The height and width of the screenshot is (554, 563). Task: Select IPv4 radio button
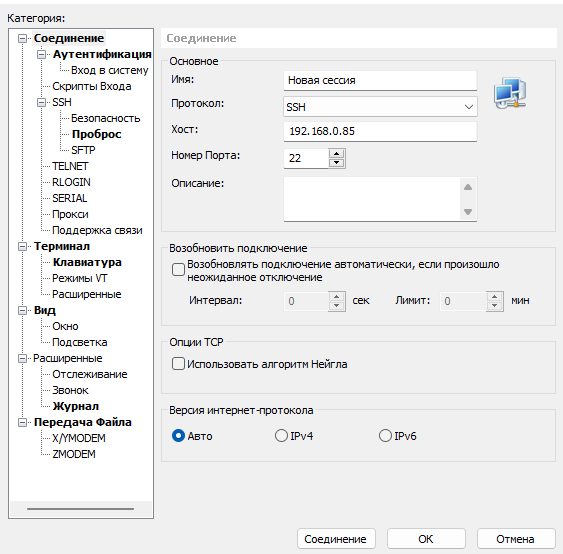pyautogui.click(x=281, y=436)
